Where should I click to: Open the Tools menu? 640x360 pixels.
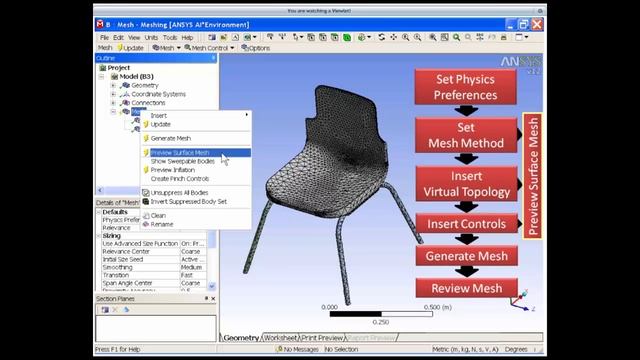click(x=170, y=38)
